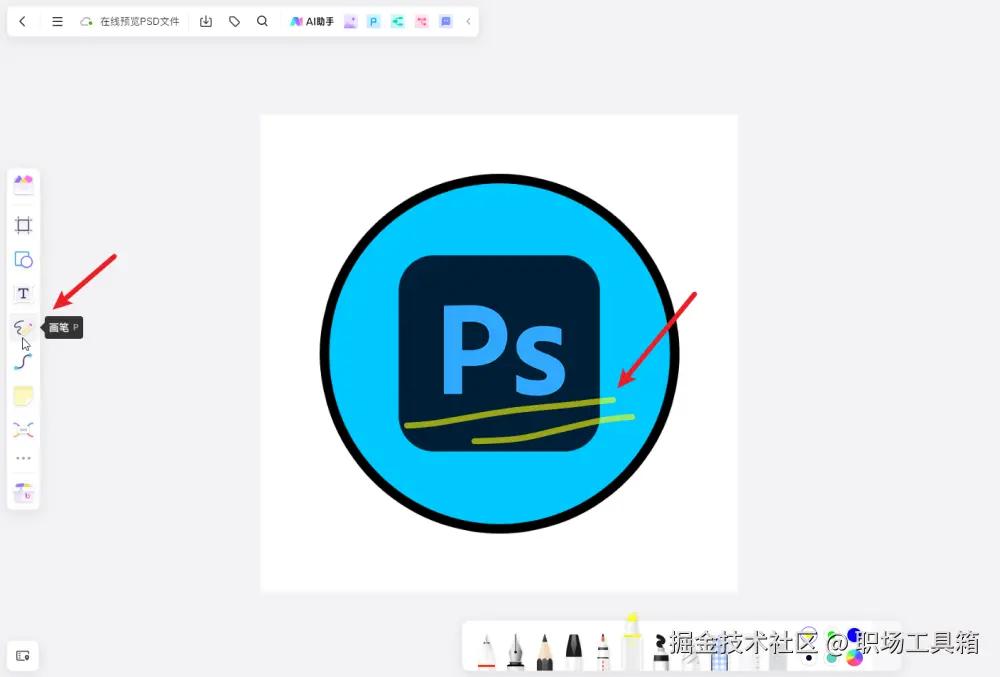The height and width of the screenshot is (677, 1000).
Task: Open the pink flowchart icon
Action: [x=422, y=22]
